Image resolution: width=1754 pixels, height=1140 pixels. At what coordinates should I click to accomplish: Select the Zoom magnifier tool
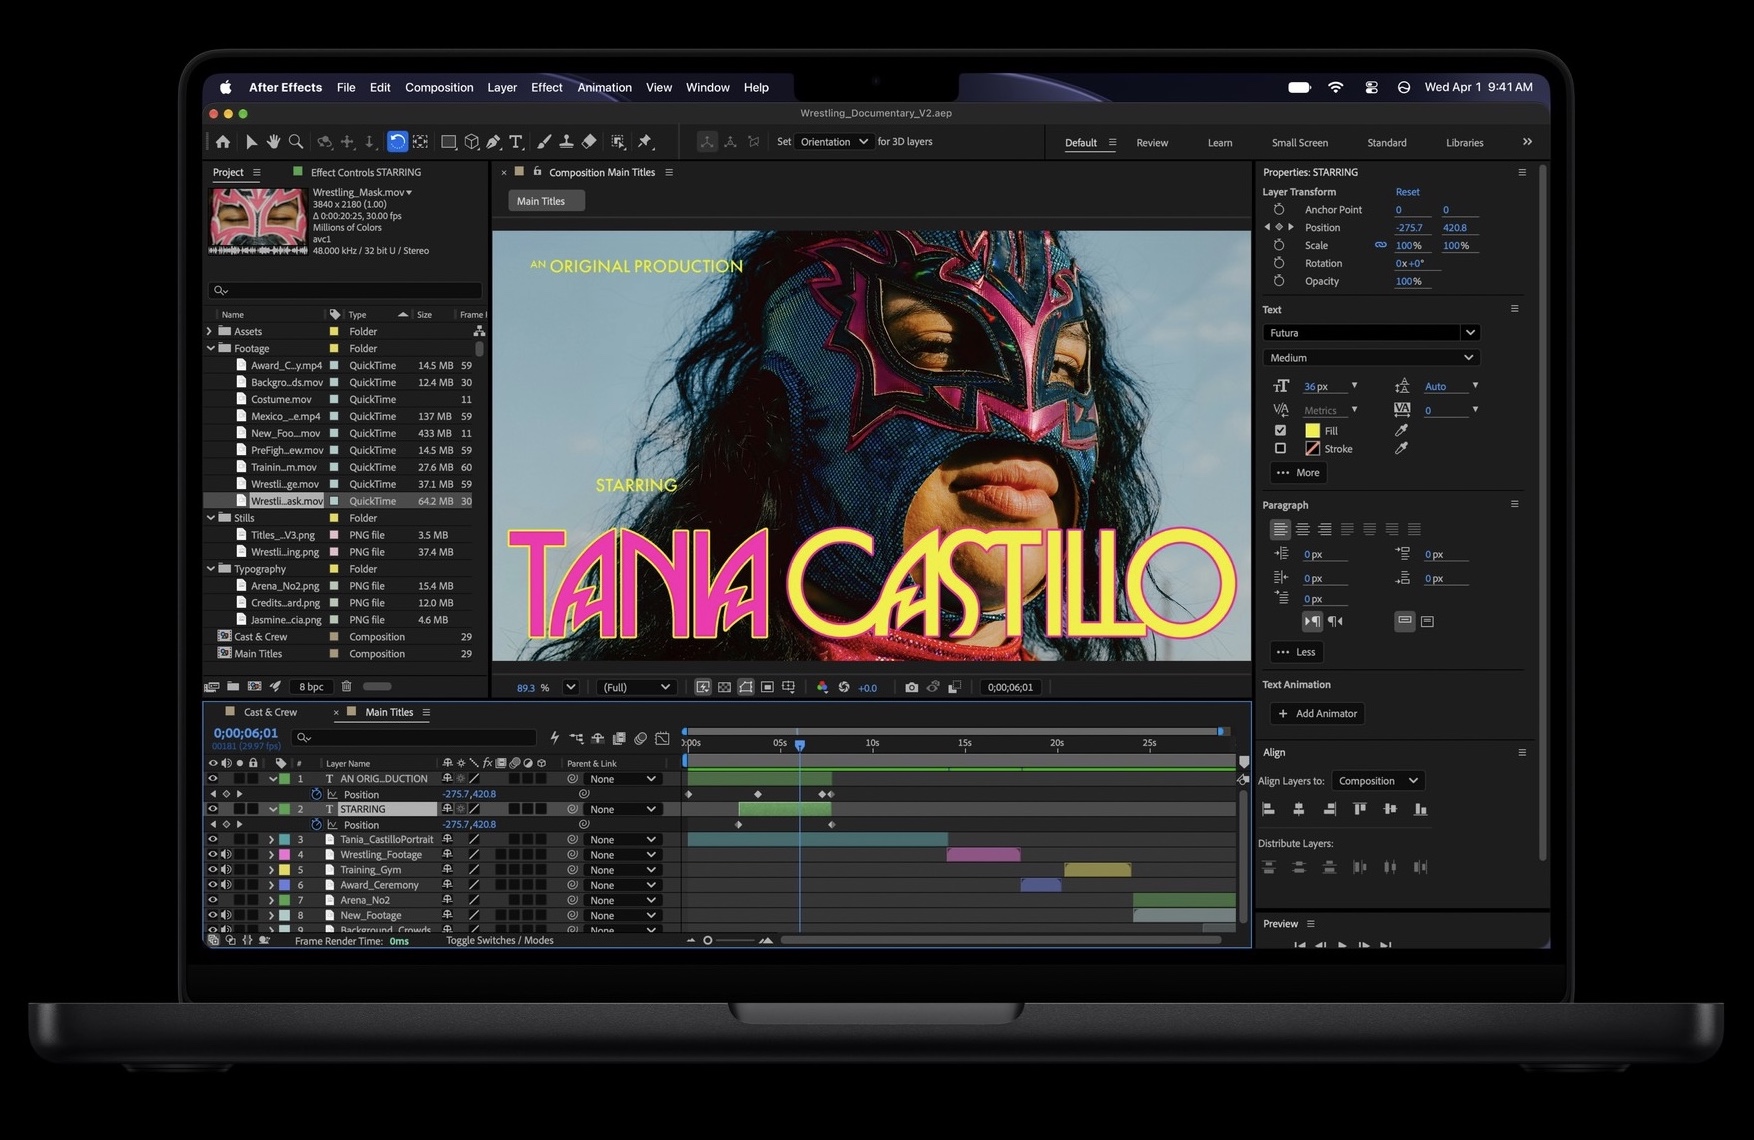coord(296,142)
